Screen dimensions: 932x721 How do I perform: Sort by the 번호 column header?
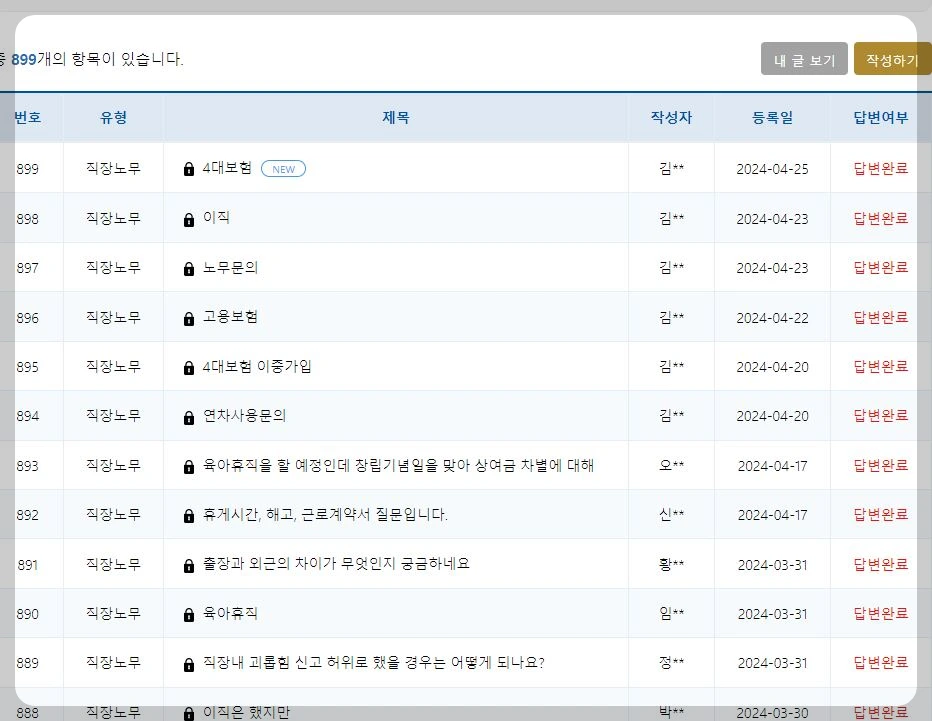28,117
